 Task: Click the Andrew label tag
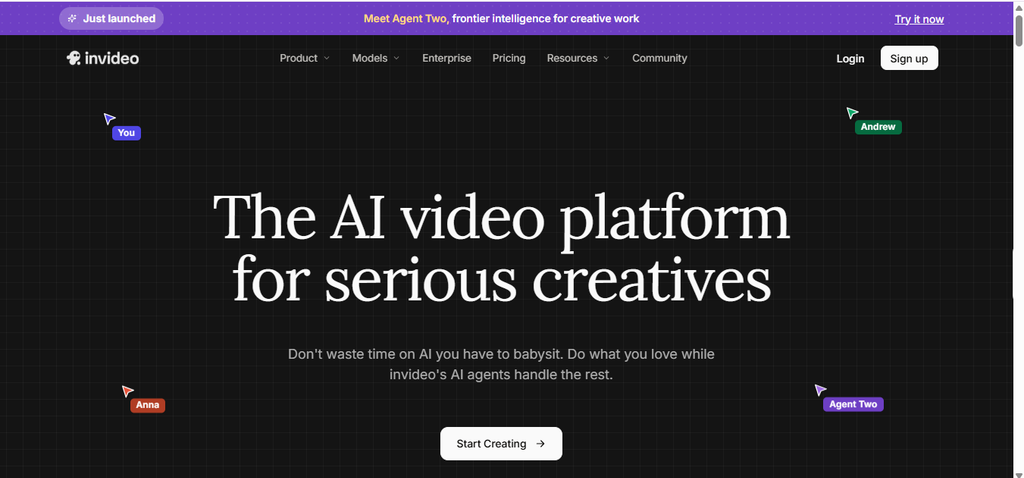[x=878, y=127]
